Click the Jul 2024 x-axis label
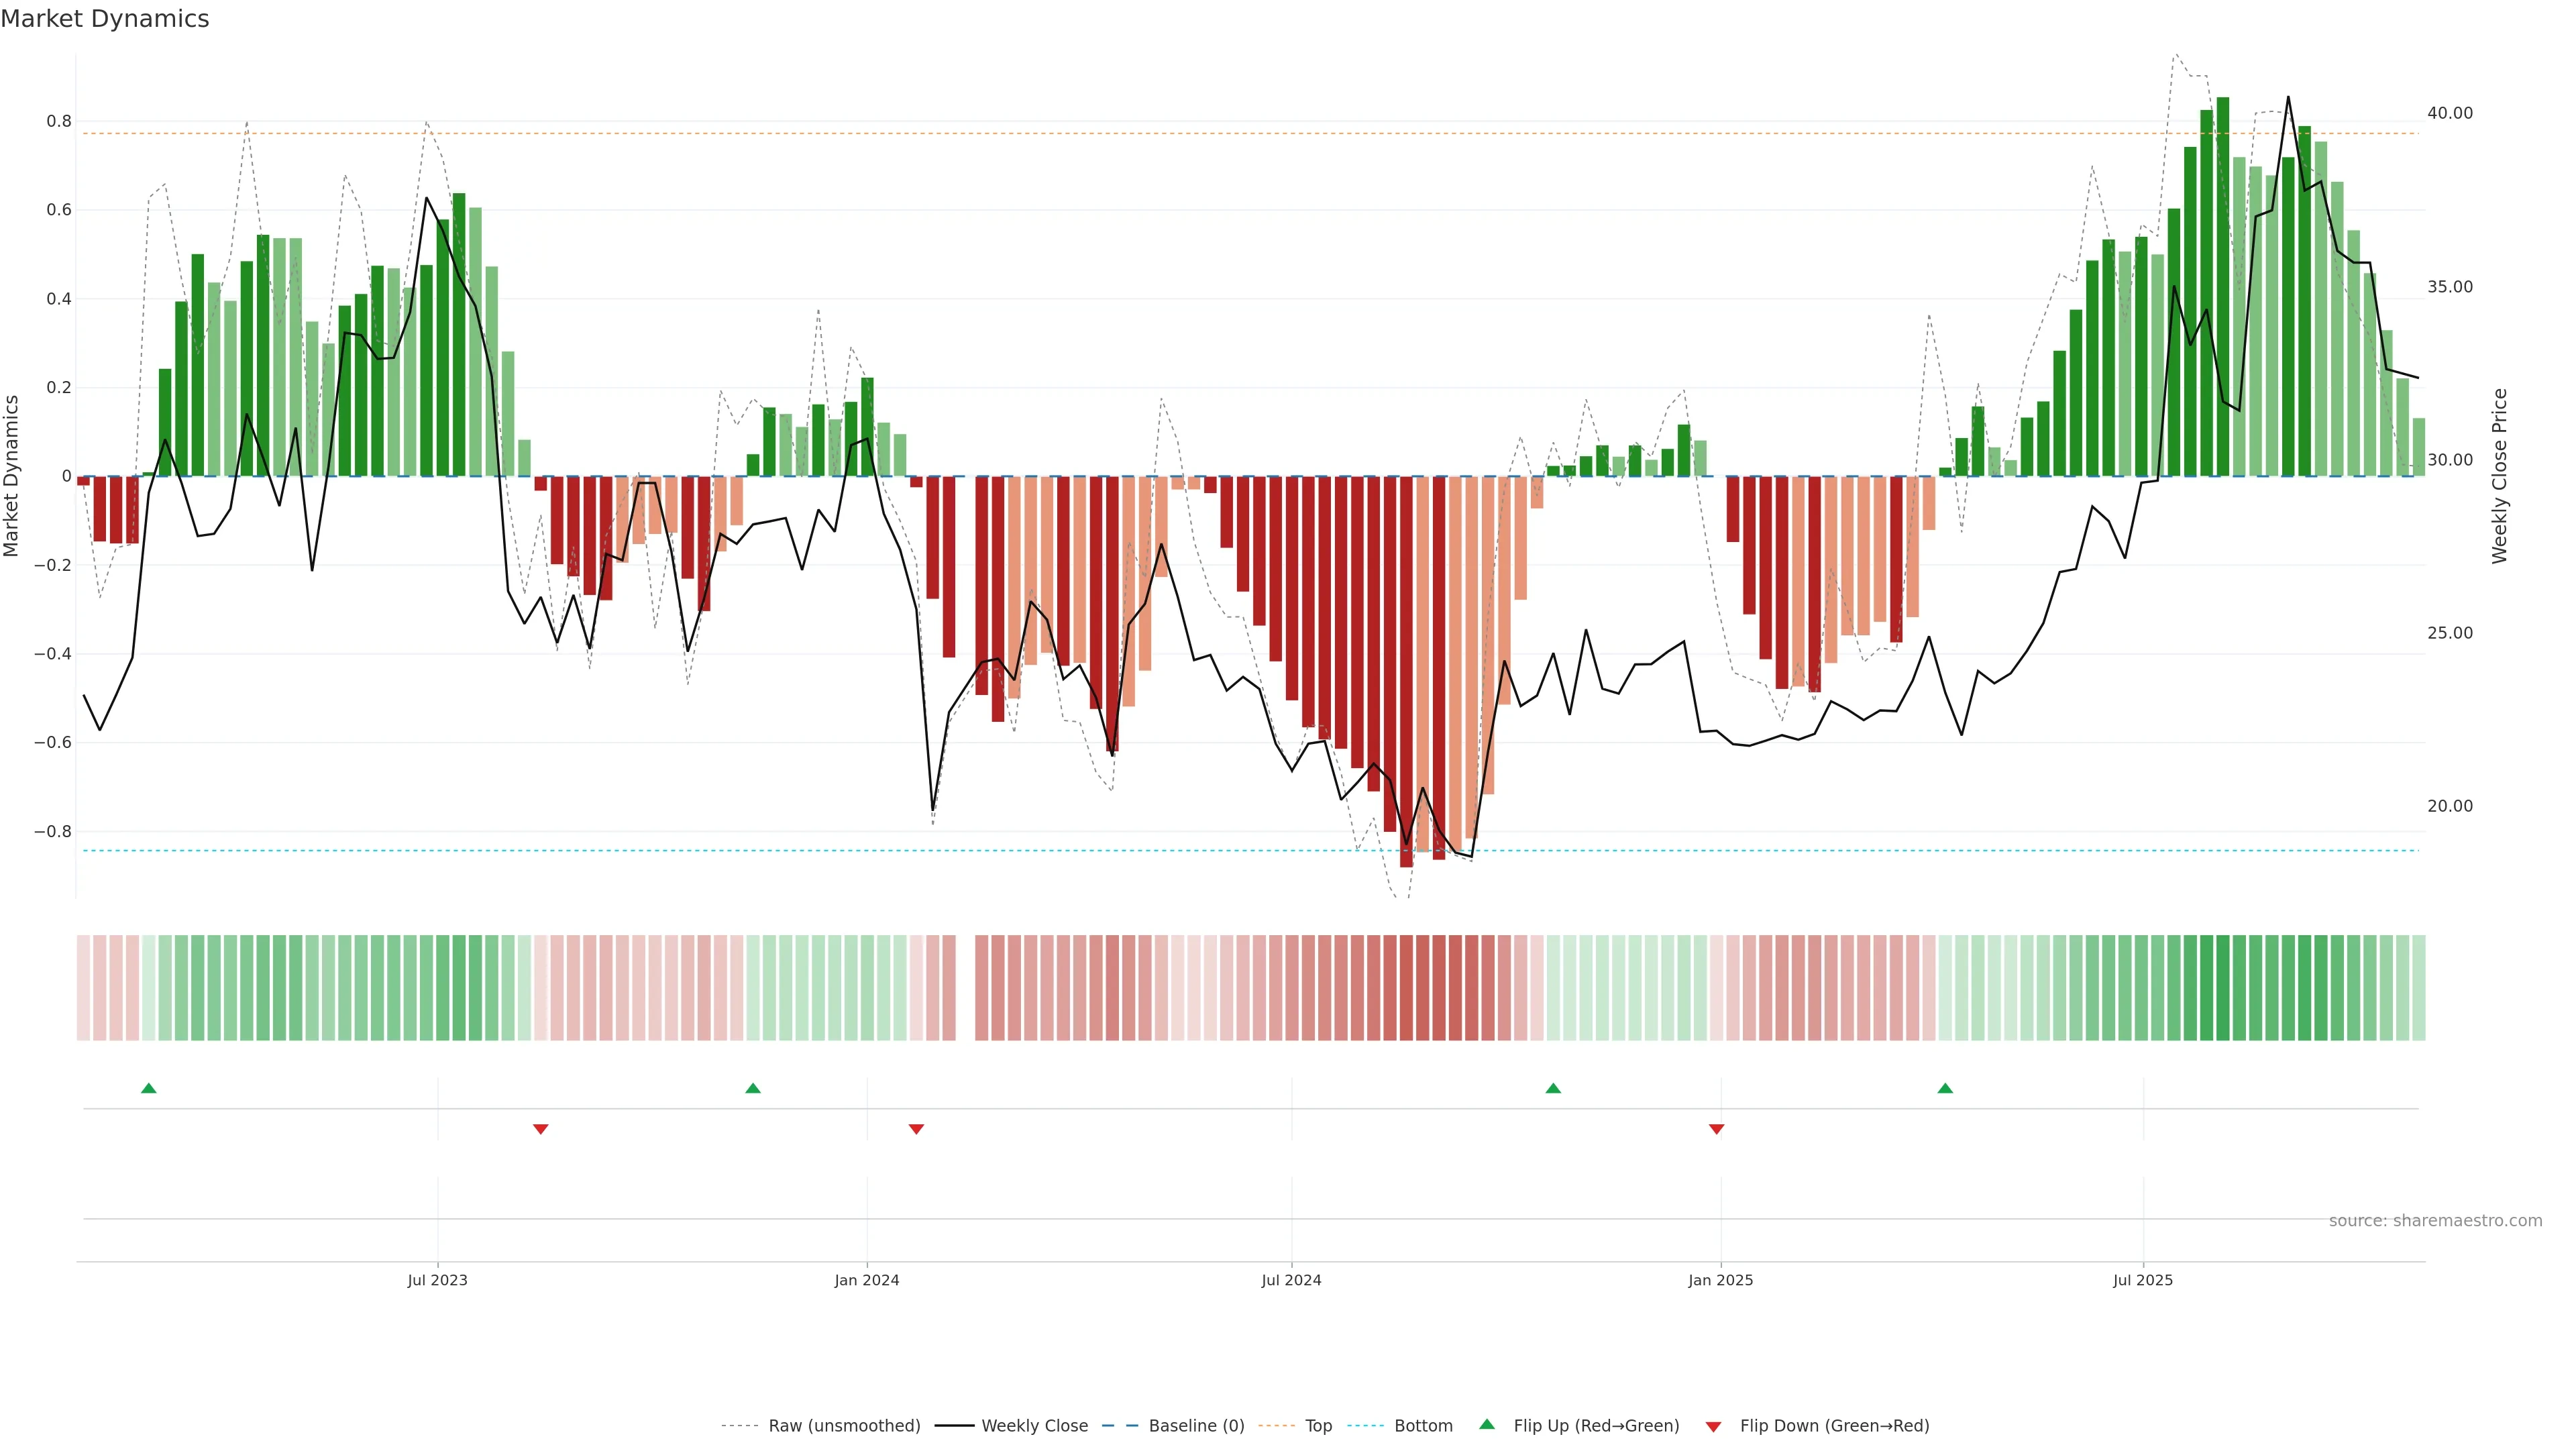The image size is (2576, 1449). tap(1291, 1280)
